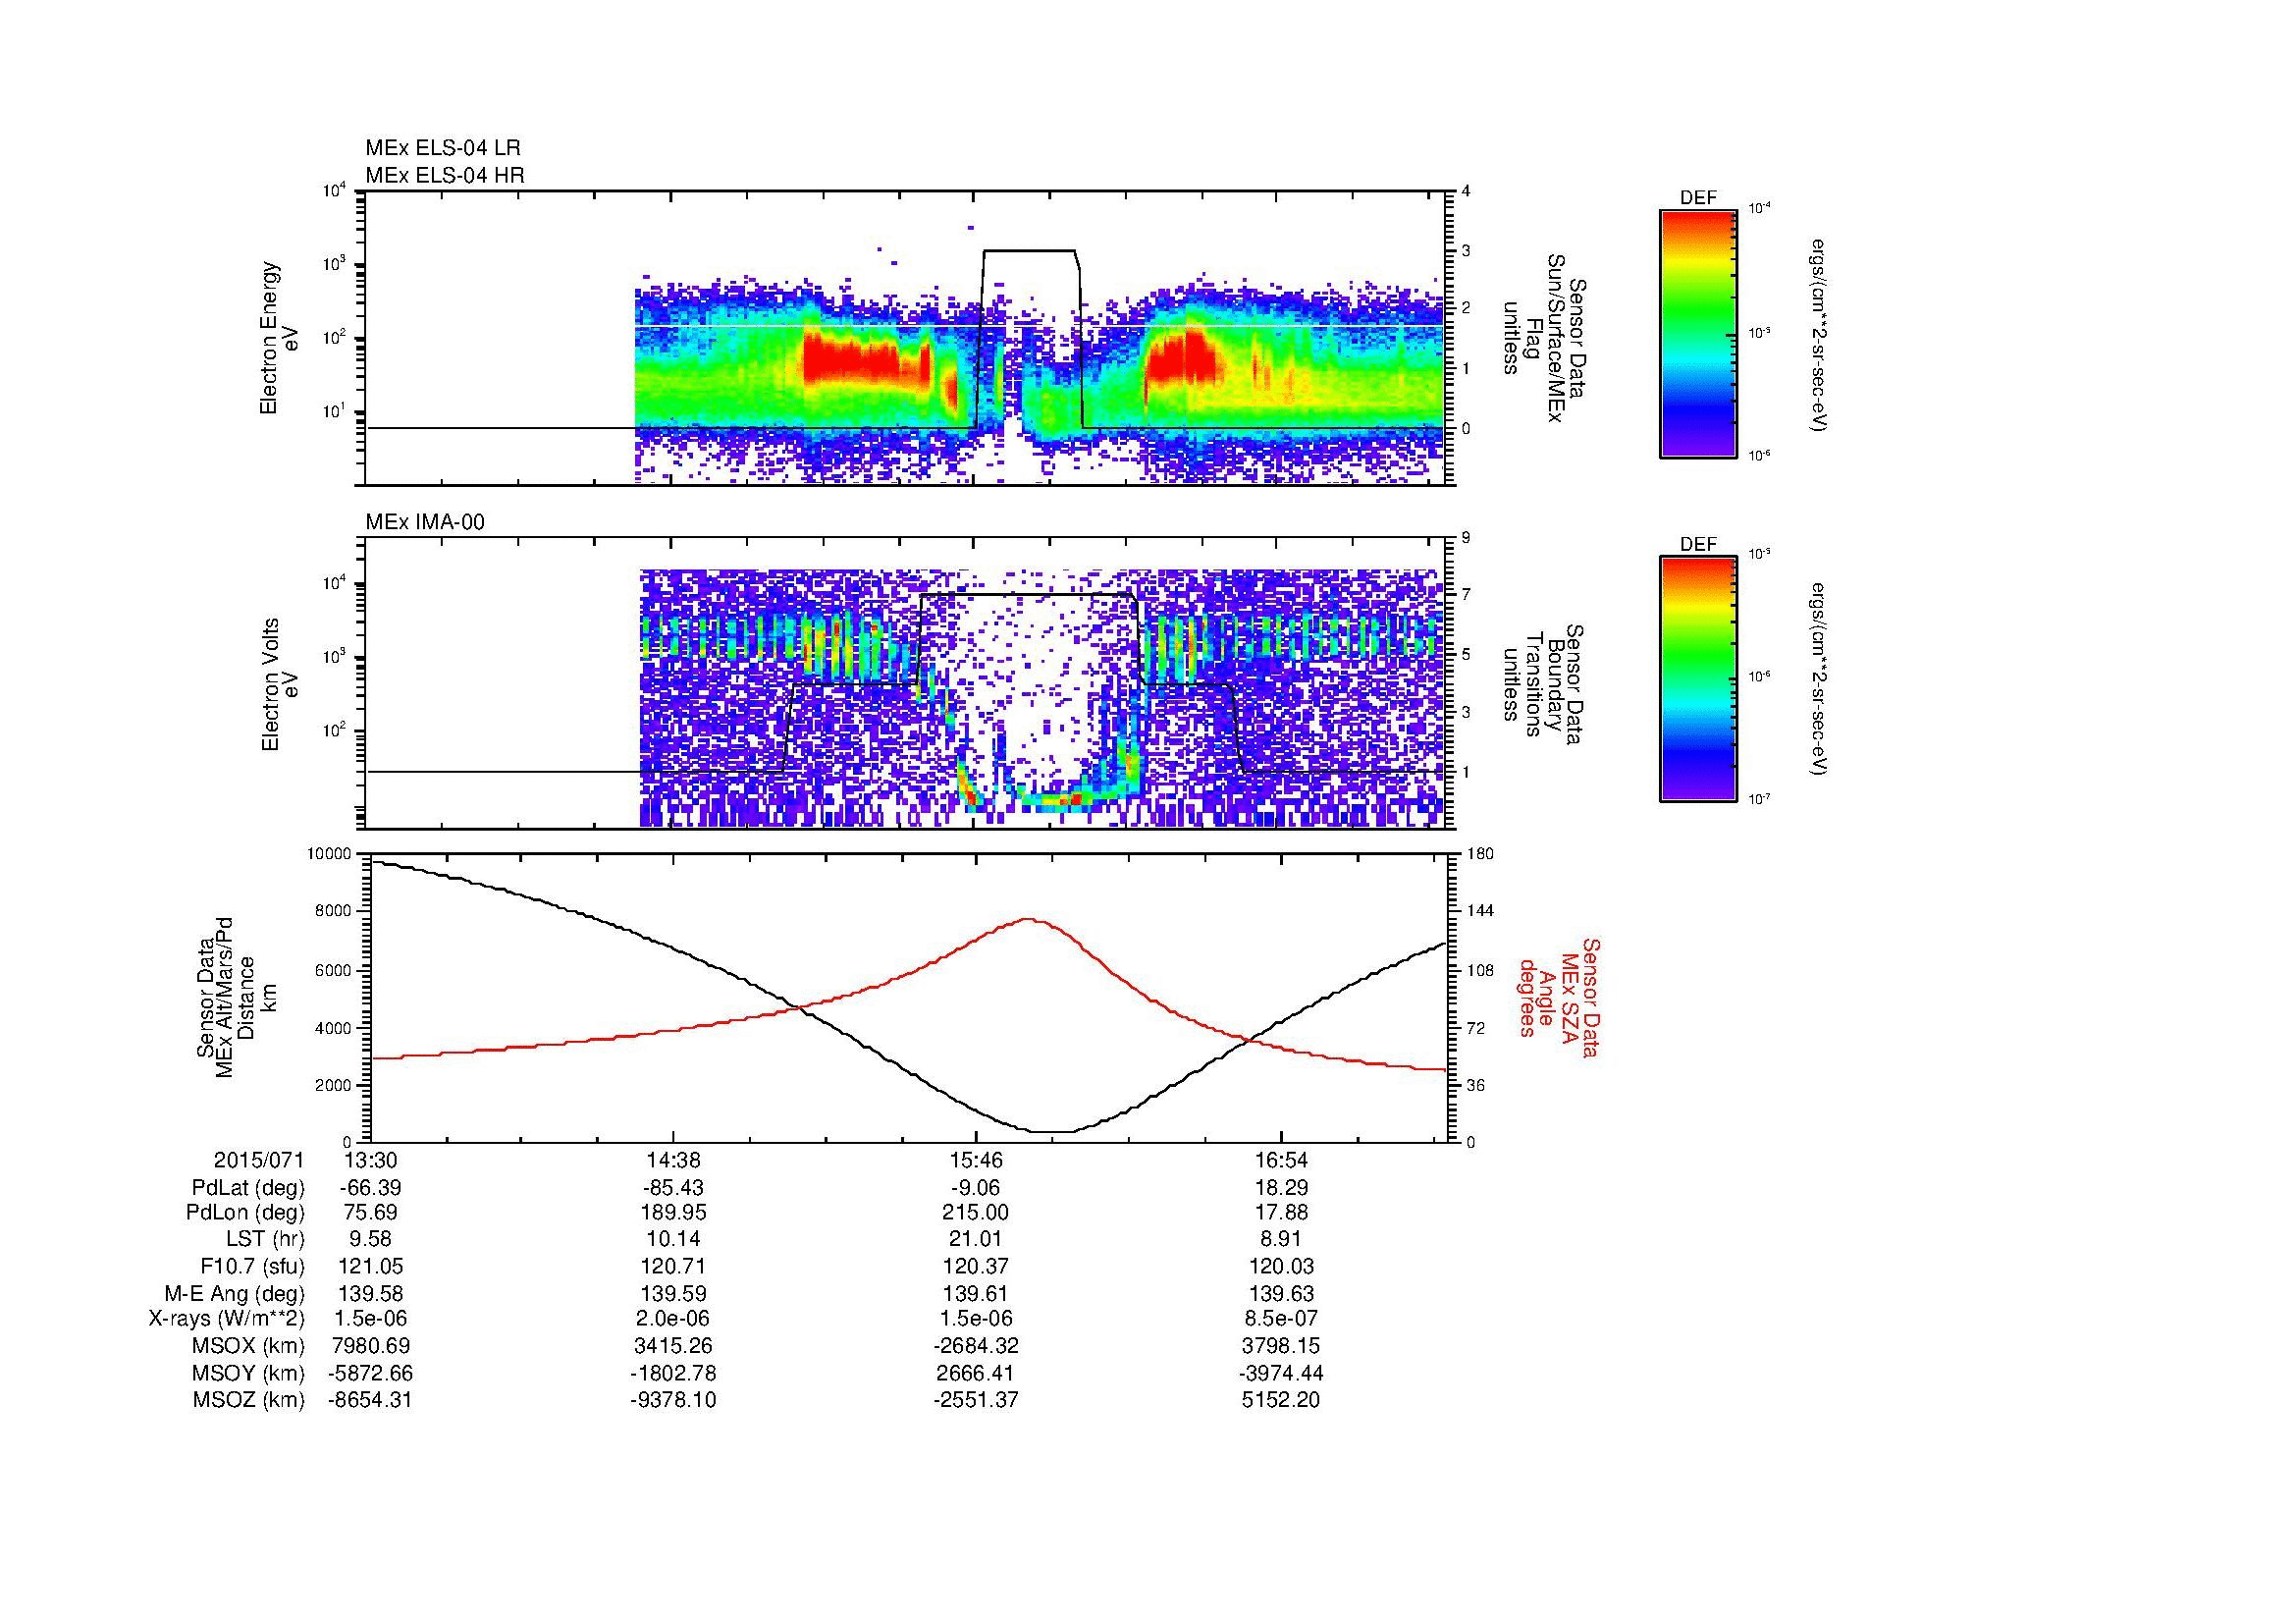The image size is (2296, 1623).
Task: Select the 'PdLon (deg)' row label
Action: [245, 1213]
